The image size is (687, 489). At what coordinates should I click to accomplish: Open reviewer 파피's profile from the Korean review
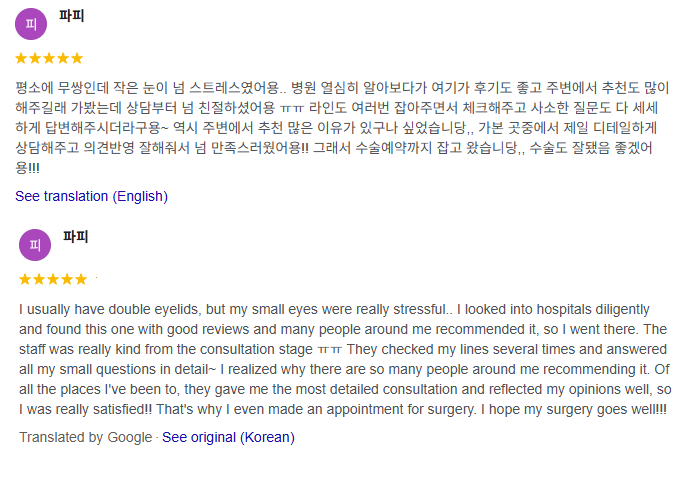click(x=72, y=15)
